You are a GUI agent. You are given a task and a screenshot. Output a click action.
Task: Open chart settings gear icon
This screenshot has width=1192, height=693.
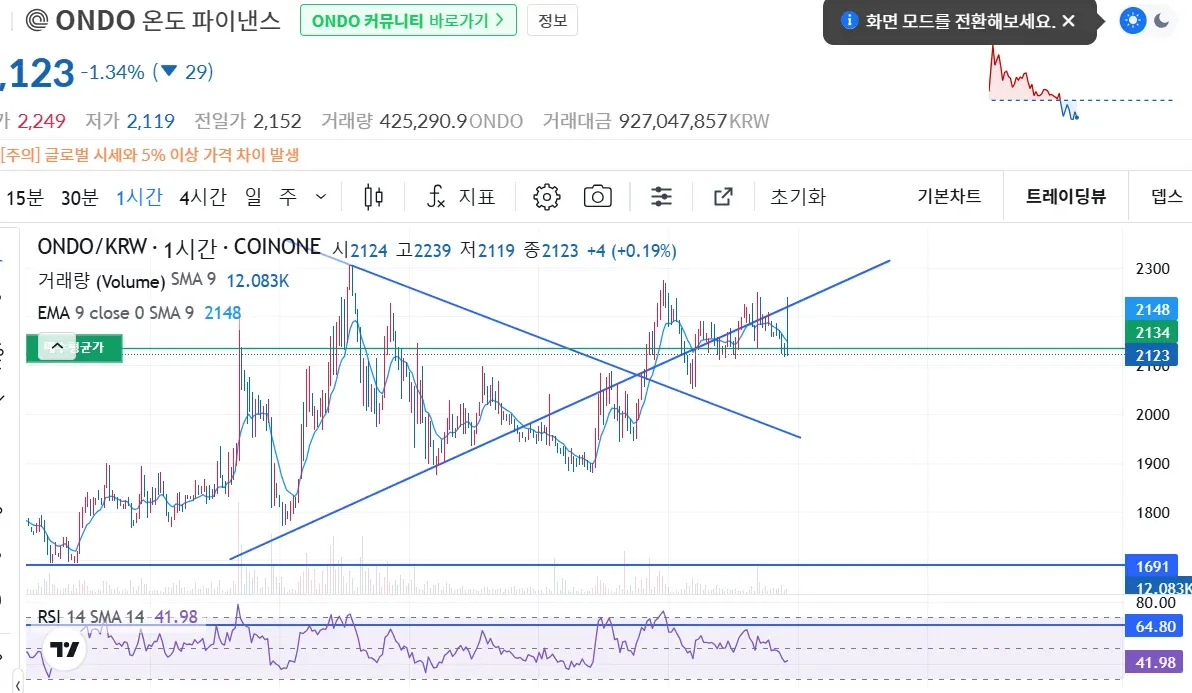[547, 197]
